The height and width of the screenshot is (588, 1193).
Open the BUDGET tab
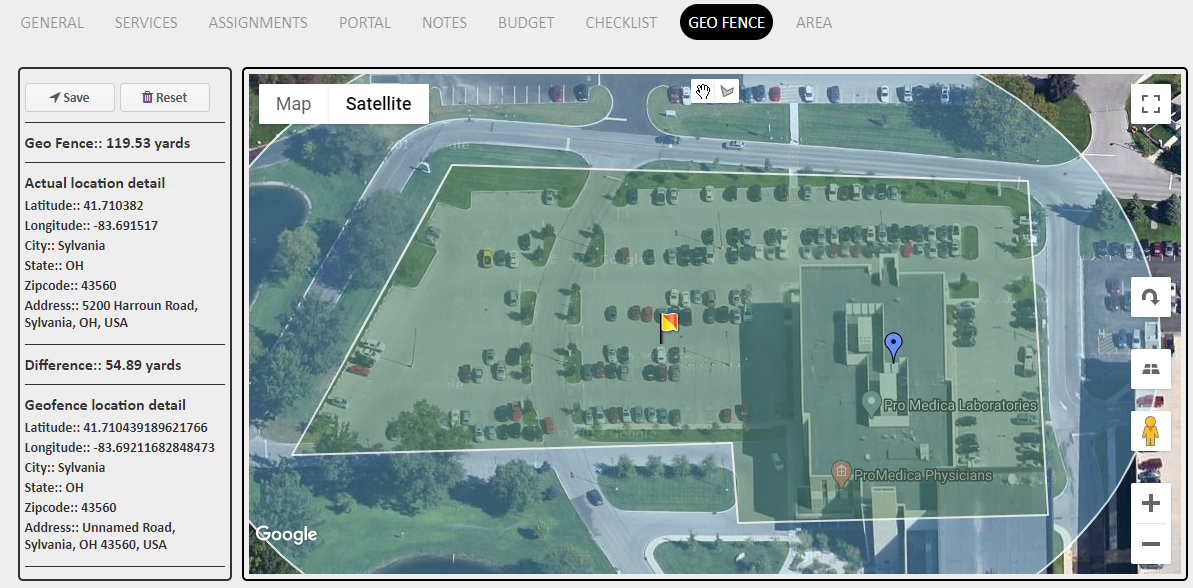tap(526, 22)
